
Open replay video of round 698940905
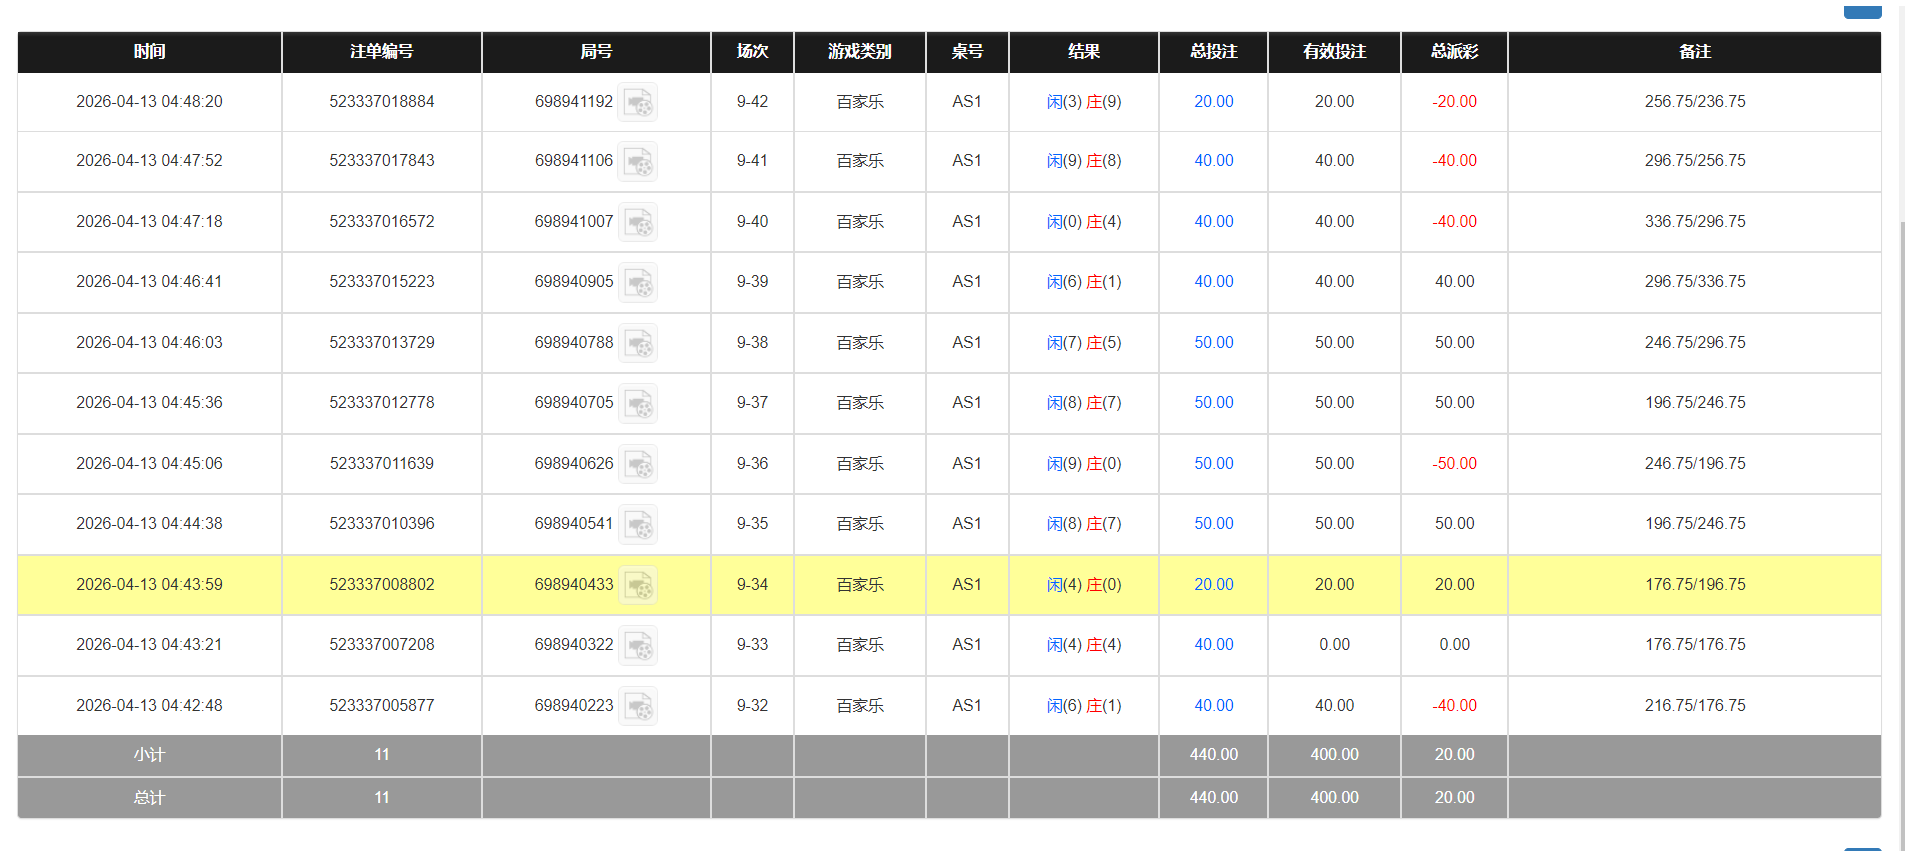tap(638, 282)
